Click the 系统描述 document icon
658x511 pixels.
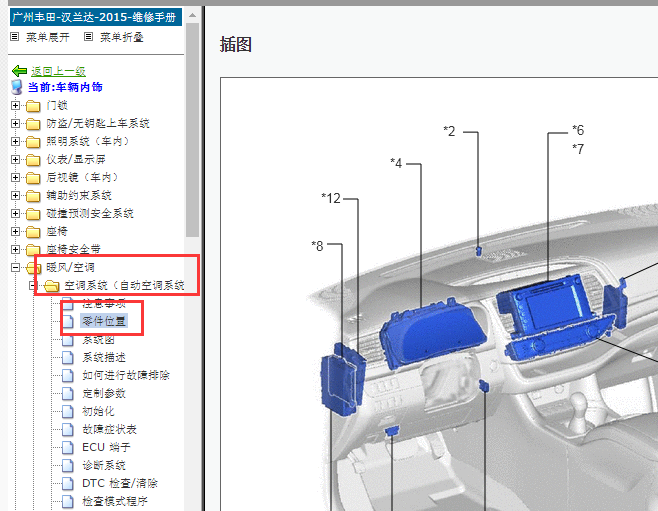[x=68, y=357]
